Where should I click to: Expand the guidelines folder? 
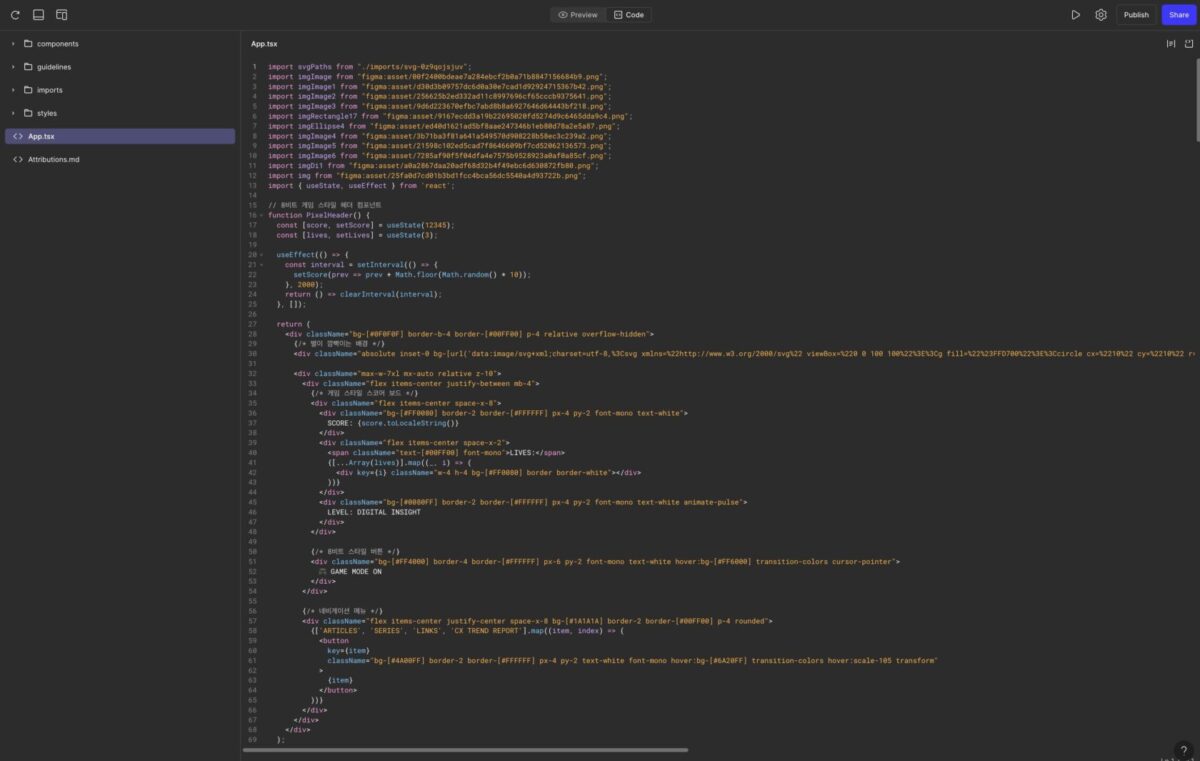pyautogui.click(x=53, y=67)
